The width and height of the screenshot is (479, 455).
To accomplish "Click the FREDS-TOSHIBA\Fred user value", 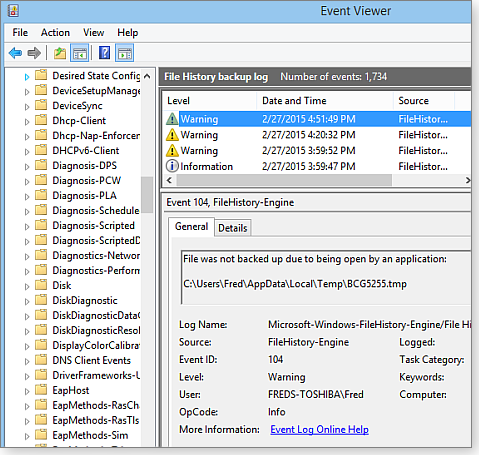I will click(316, 394).
